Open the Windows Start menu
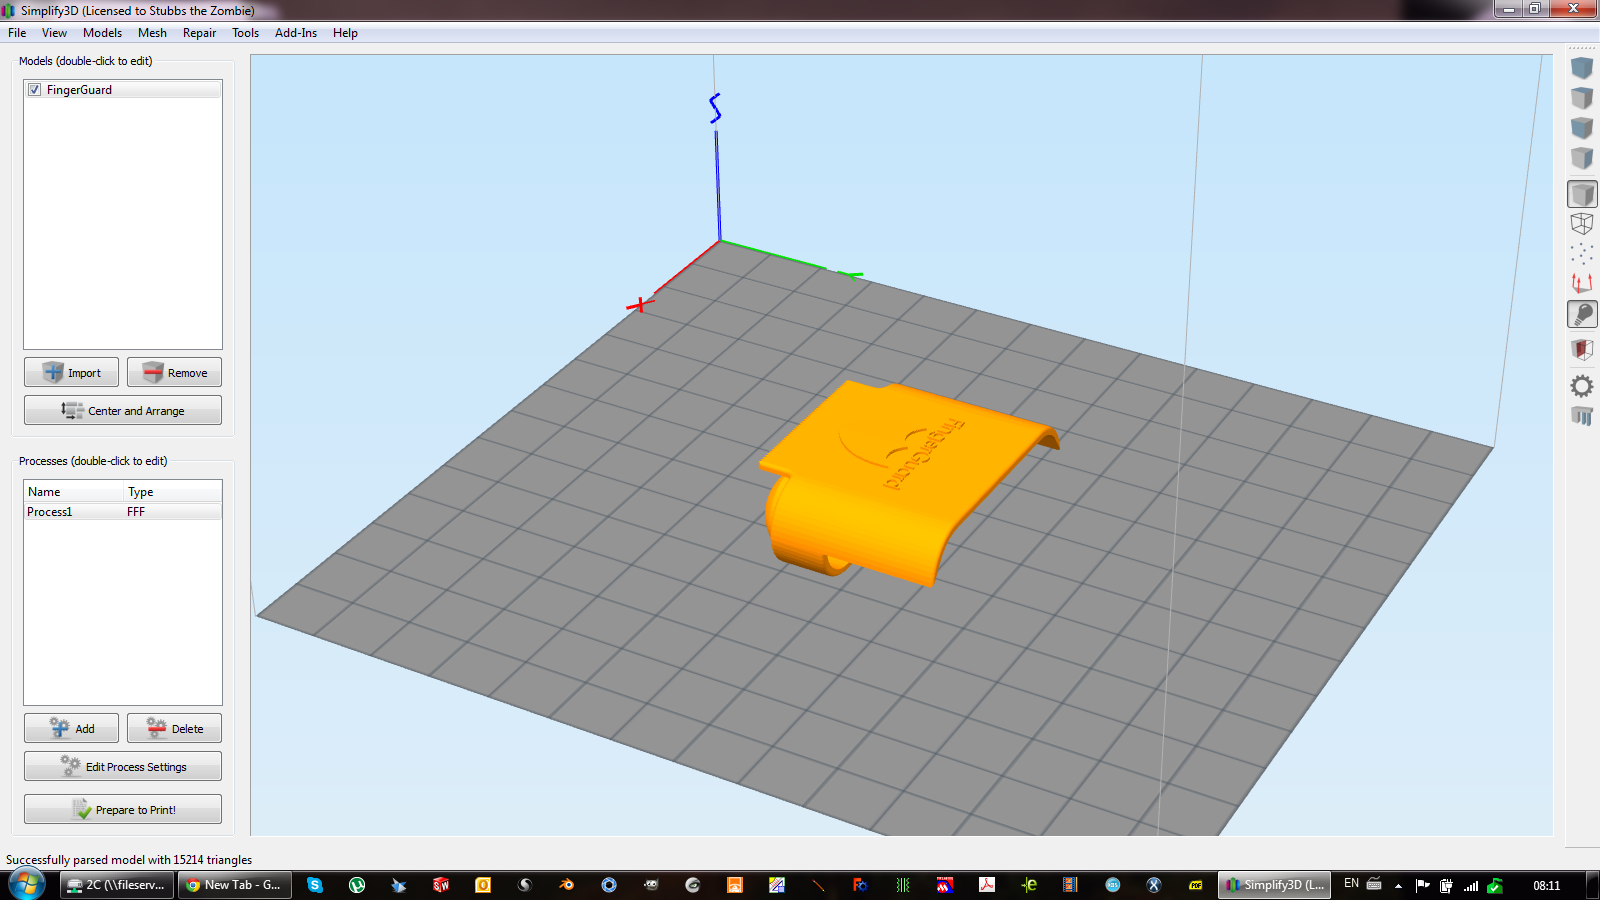Image resolution: width=1600 pixels, height=900 pixels. pos(27,885)
